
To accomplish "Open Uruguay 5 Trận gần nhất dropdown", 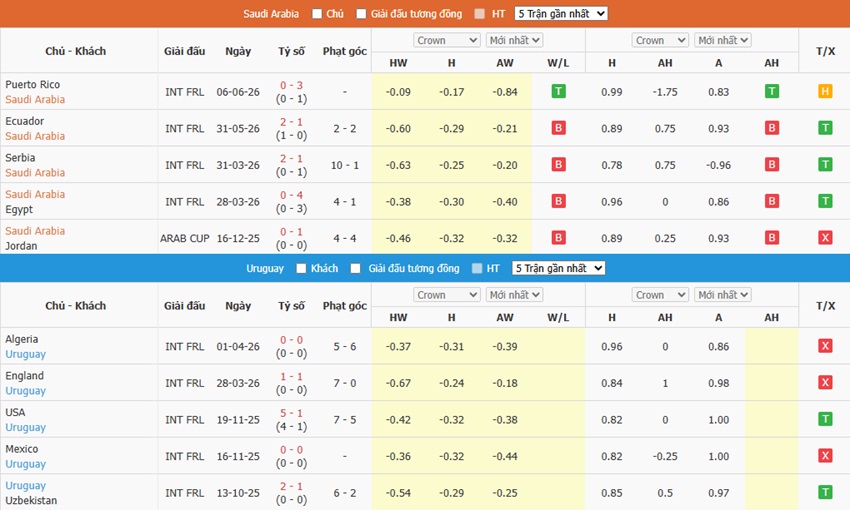I will click(x=558, y=268).
